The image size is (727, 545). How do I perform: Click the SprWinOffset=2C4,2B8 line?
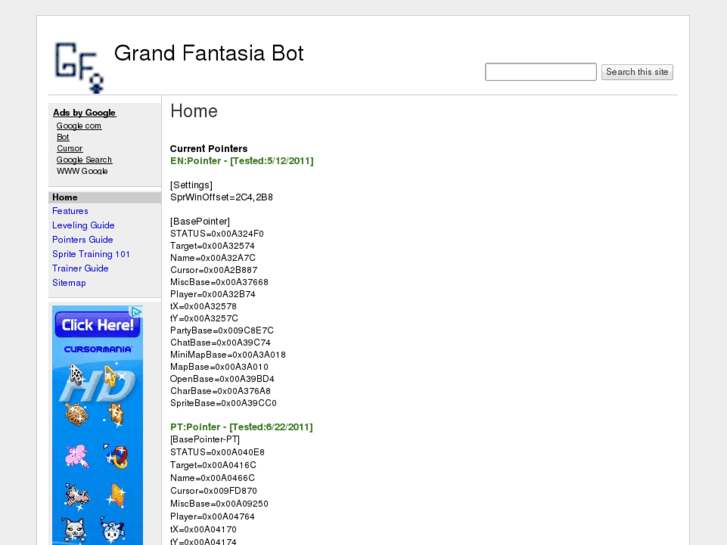[x=222, y=197]
